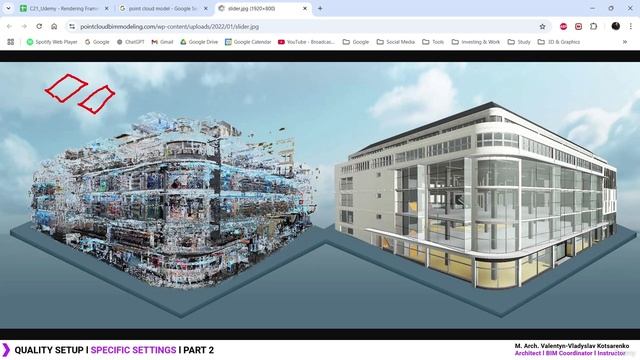Open the ChatGPT bookmark
The width and height of the screenshot is (640, 360).
coord(131,42)
